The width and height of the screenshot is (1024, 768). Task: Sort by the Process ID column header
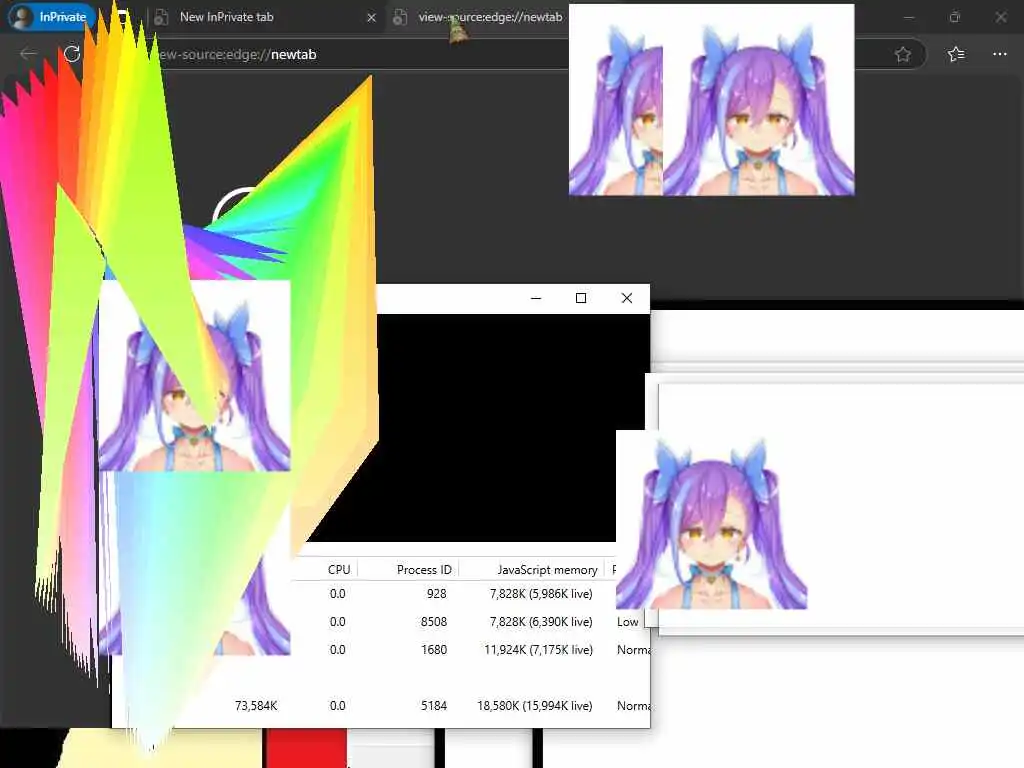click(x=424, y=569)
